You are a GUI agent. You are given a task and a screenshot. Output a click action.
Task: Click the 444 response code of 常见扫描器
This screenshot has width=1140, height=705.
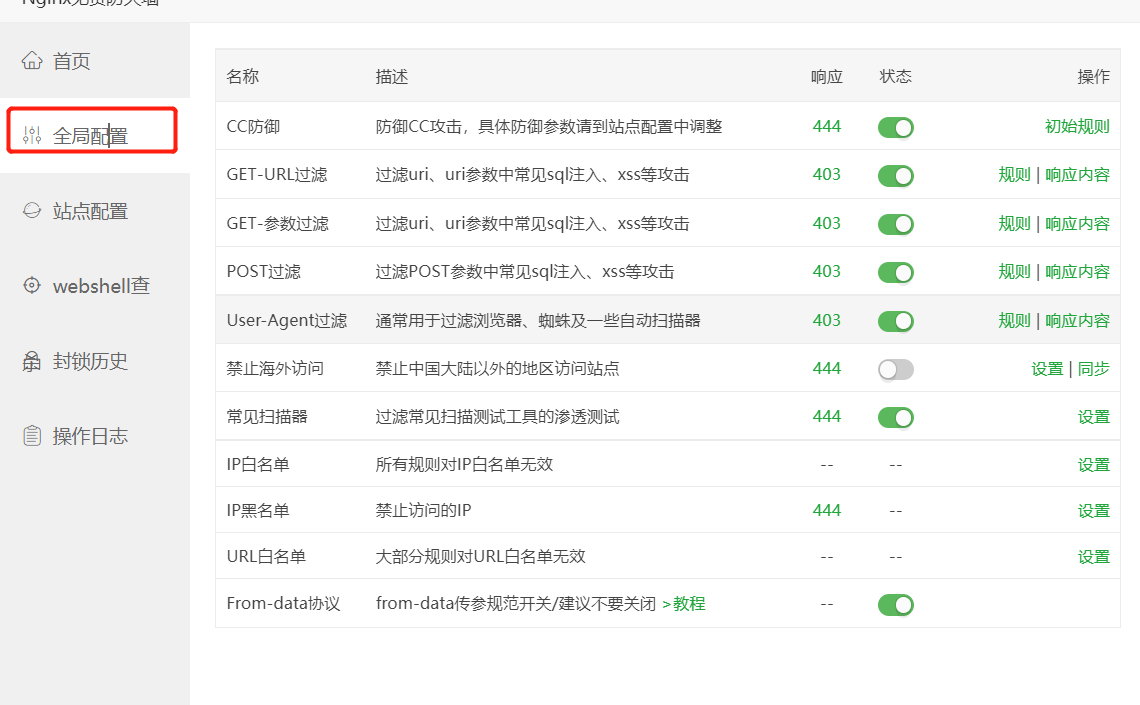(x=827, y=416)
